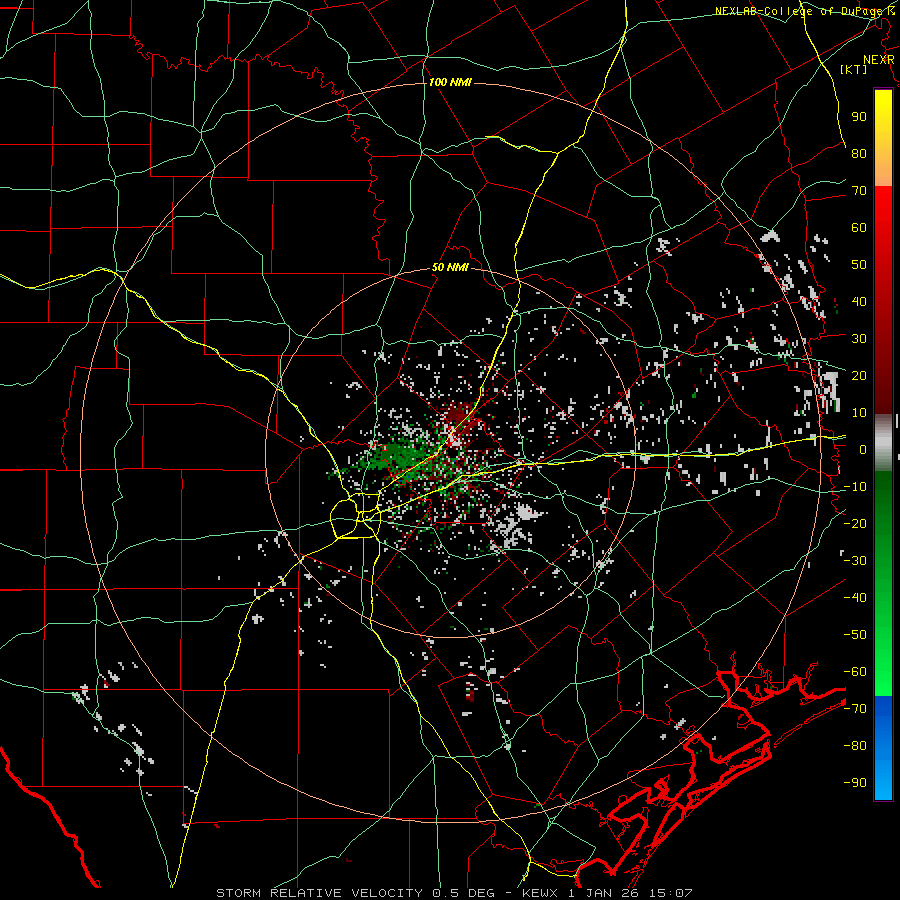This screenshot has width=900, height=900.
Task: Select the "-10" value on the velocity scale
Action: coord(855,487)
